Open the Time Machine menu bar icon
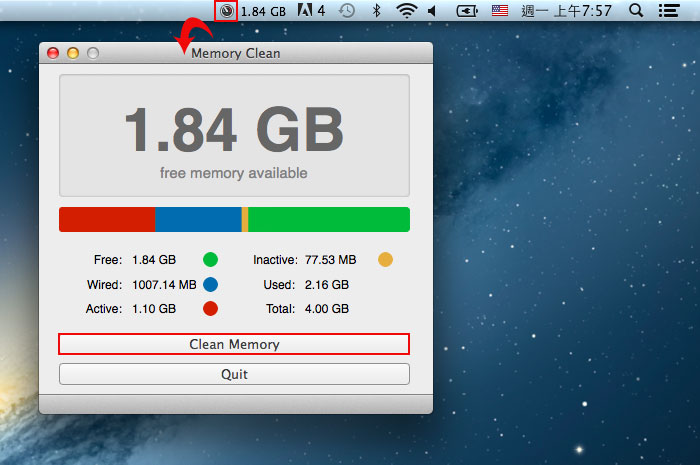 point(347,10)
